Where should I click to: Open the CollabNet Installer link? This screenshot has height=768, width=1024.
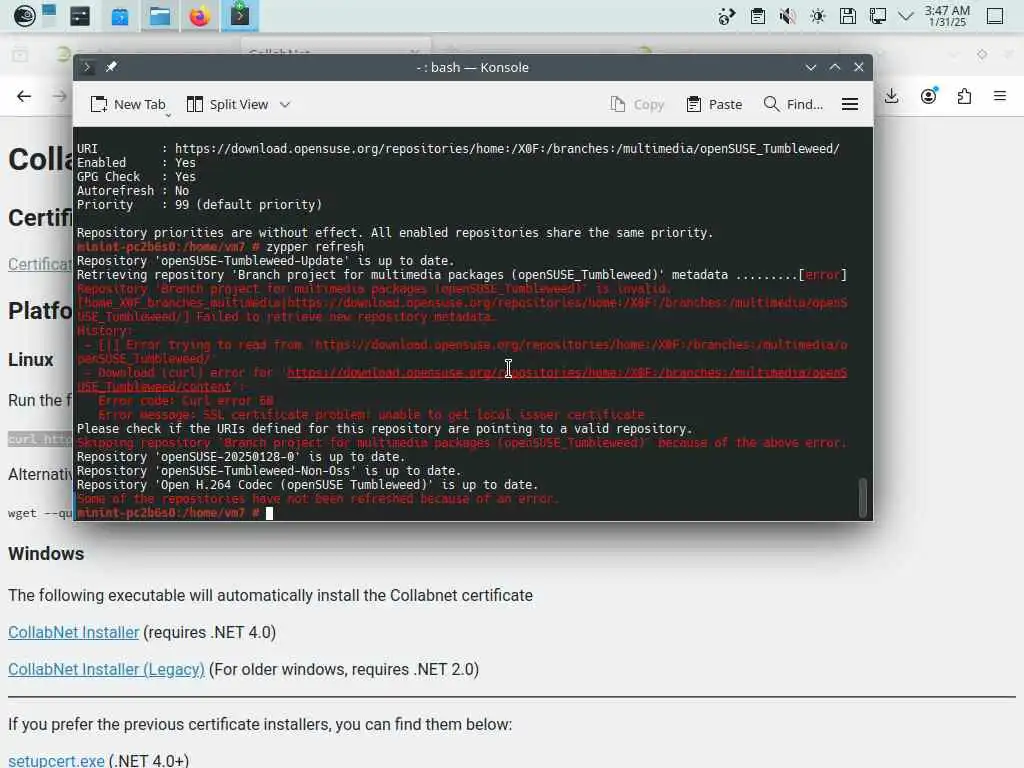click(x=74, y=632)
